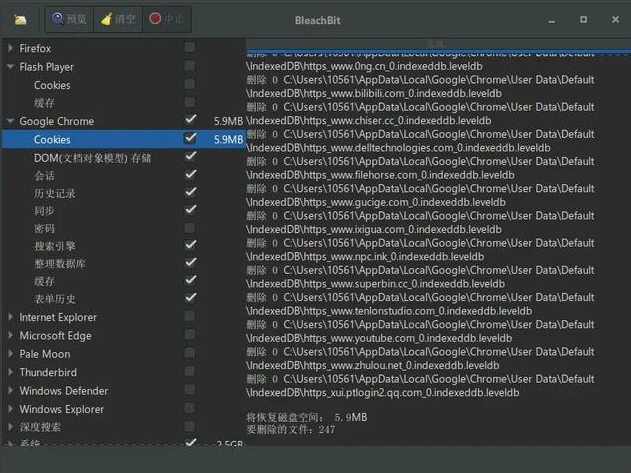Uncheck Chrome 会话 checkbox
The height and width of the screenshot is (473, 631).
[x=190, y=174]
